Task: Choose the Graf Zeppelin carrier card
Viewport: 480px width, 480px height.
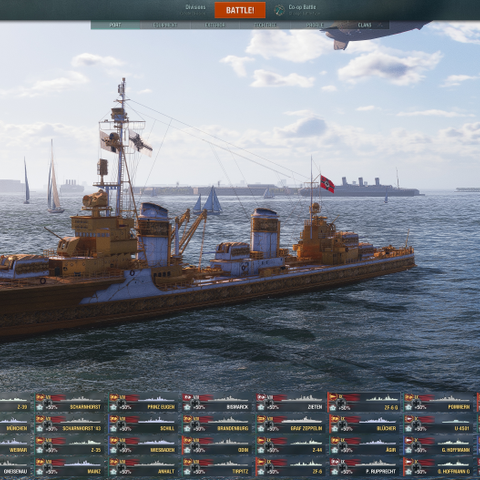Action: coord(291,424)
